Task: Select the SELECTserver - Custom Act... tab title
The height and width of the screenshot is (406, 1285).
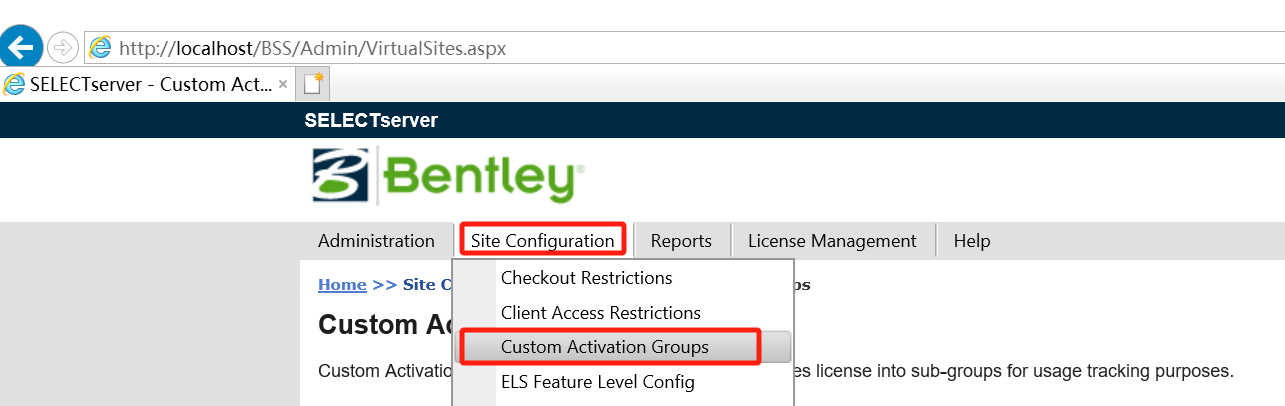Action: 151,84
